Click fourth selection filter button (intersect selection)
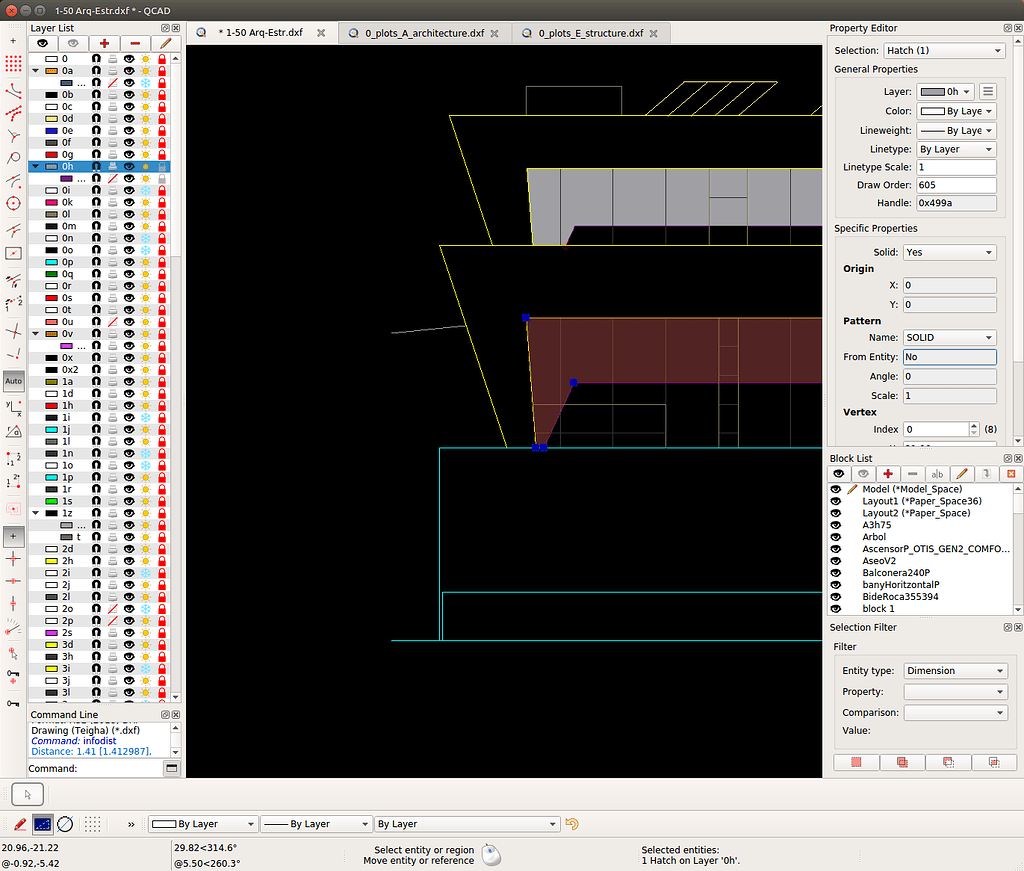This screenshot has width=1024, height=871. 994,762
